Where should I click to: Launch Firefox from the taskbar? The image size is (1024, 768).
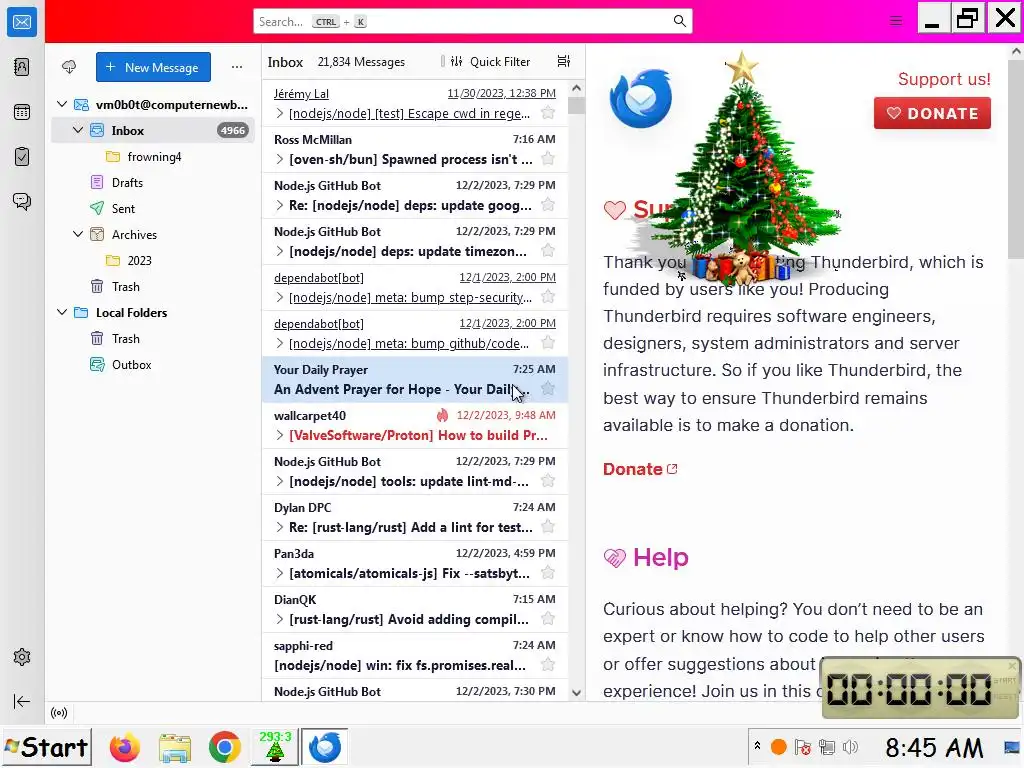pyautogui.click(x=124, y=747)
